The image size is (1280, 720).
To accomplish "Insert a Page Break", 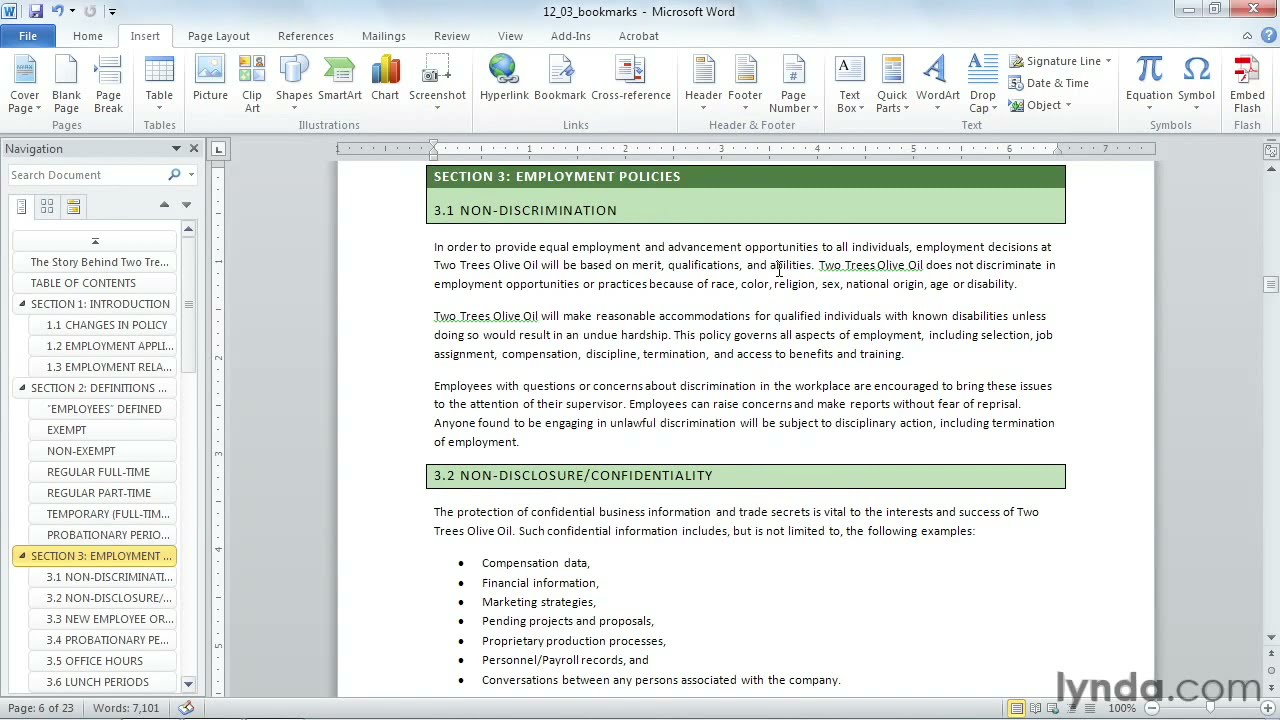I will [108, 85].
